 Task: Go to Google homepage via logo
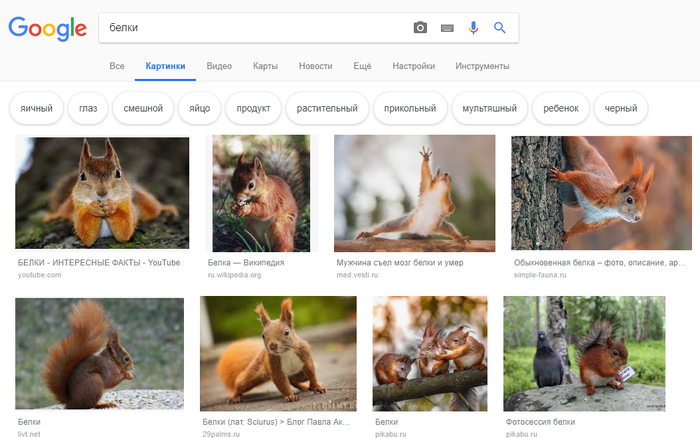[46, 29]
